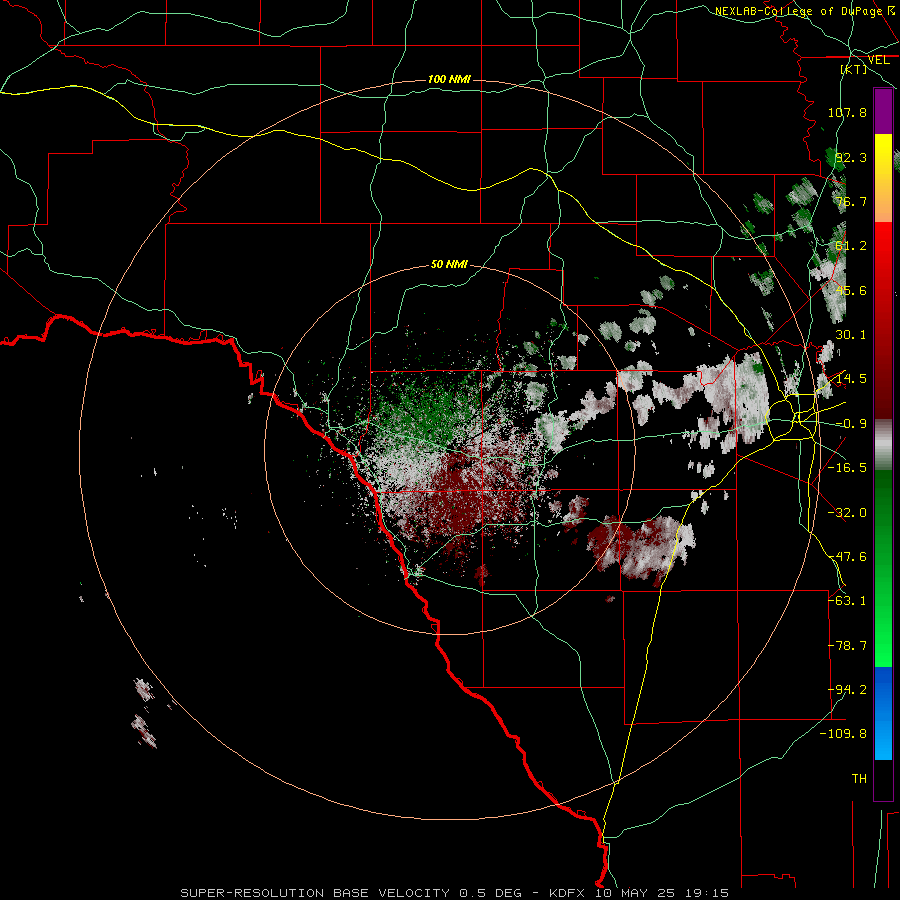Image resolution: width=900 pixels, height=900 pixels.
Task: Select the 30.1 velocity legend value
Action: (851, 335)
